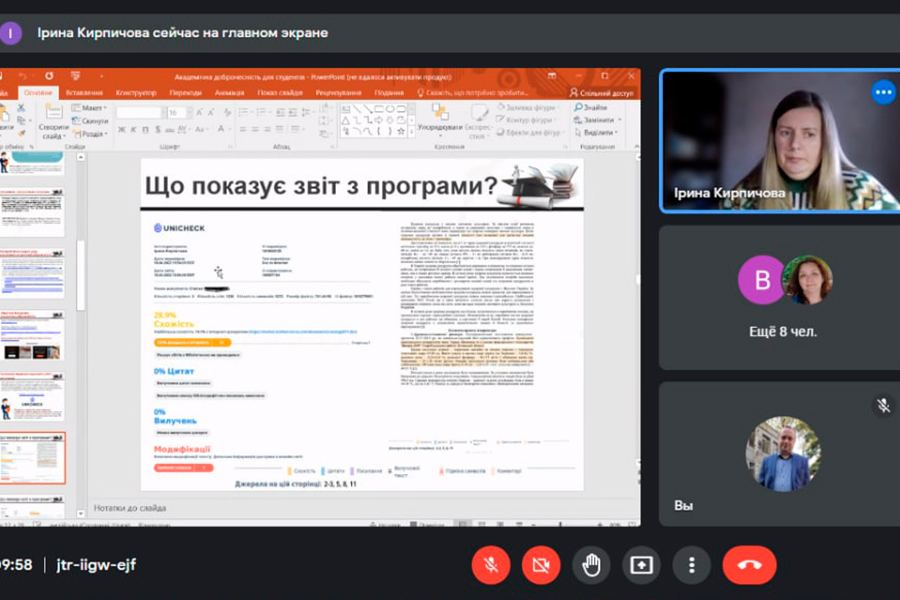The width and height of the screenshot is (900, 600).
Task: Unmute the microphone in Meet
Action: pyautogui.click(x=491, y=565)
